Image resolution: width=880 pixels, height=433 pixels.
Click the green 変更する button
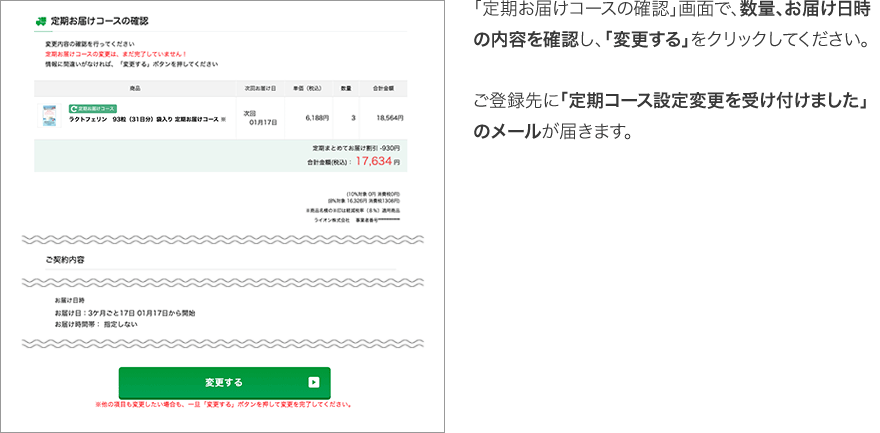(x=224, y=383)
